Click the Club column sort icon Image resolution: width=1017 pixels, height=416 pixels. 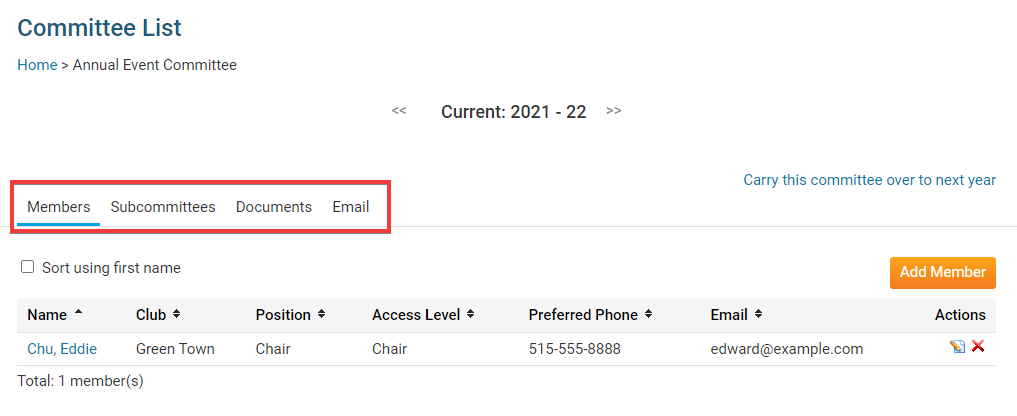pyautogui.click(x=176, y=314)
